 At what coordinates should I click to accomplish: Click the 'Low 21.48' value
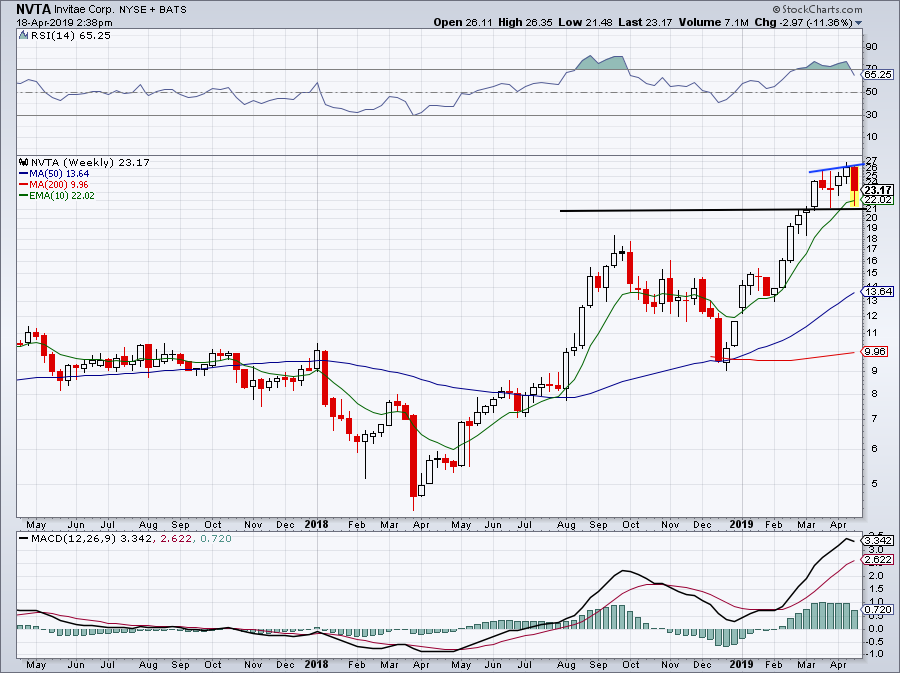click(585, 22)
